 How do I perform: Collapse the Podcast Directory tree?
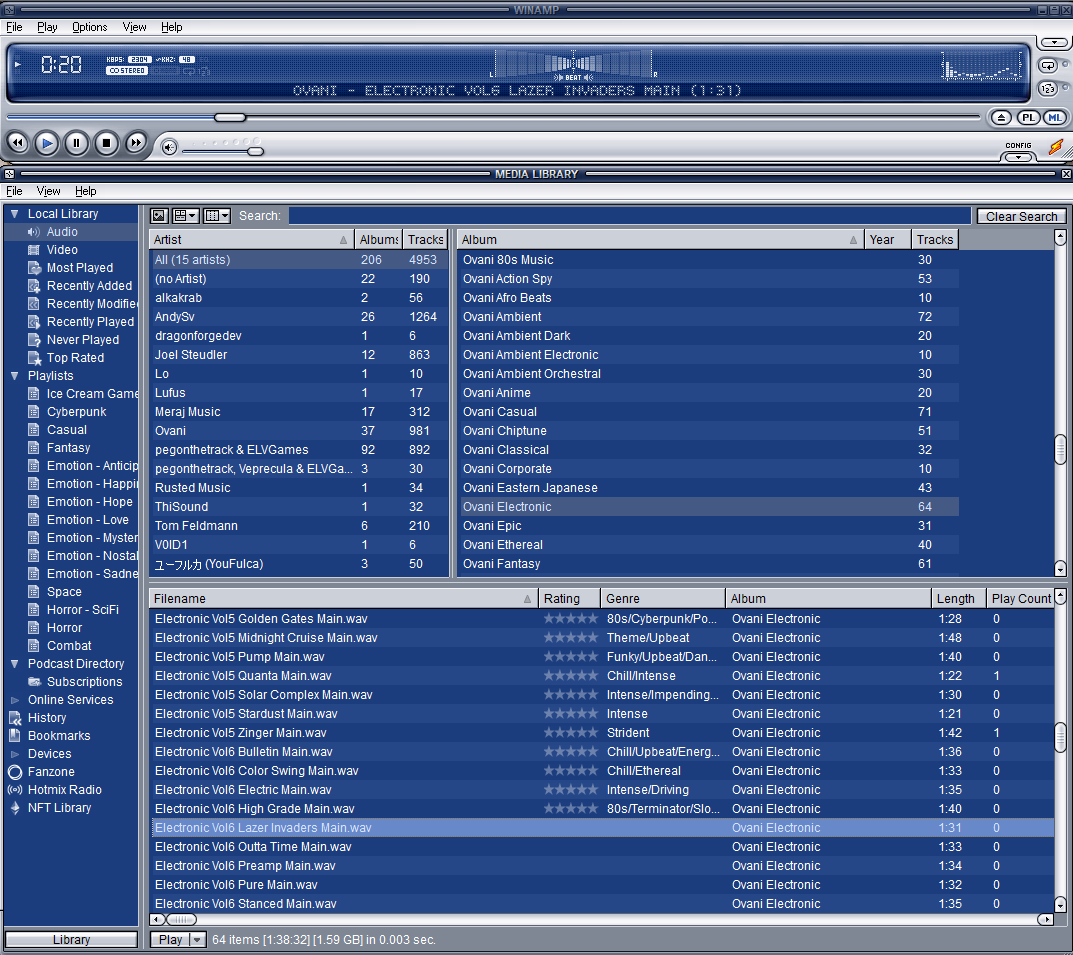pos(14,664)
